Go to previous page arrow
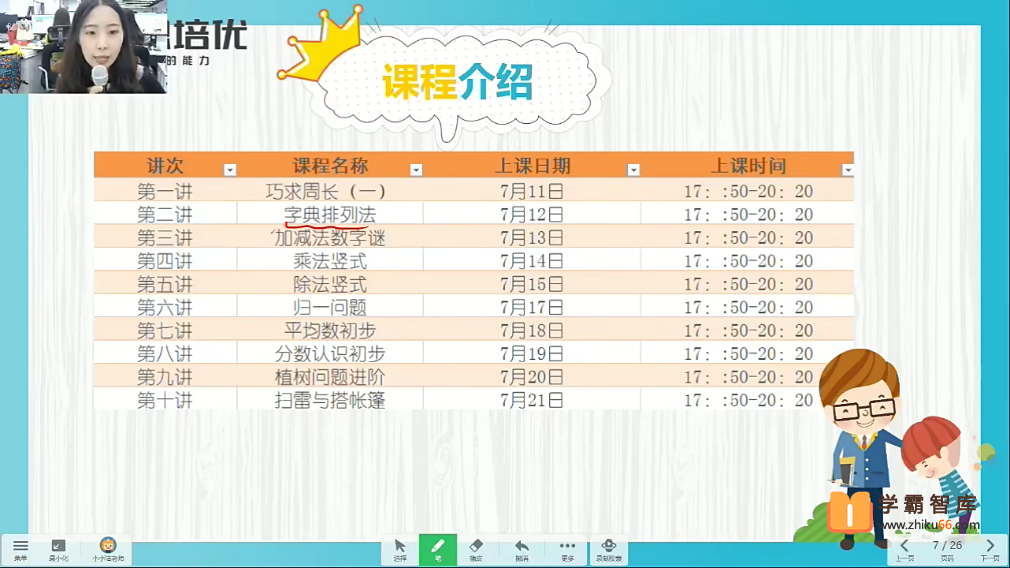The width and height of the screenshot is (1010, 568). tap(904, 550)
